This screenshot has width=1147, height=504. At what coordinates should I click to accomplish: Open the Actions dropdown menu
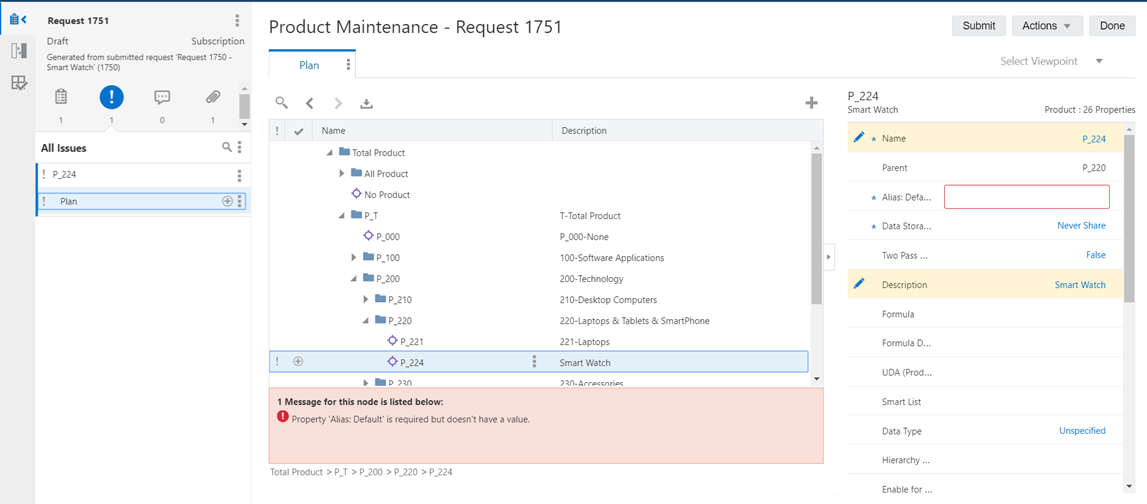click(1047, 26)
